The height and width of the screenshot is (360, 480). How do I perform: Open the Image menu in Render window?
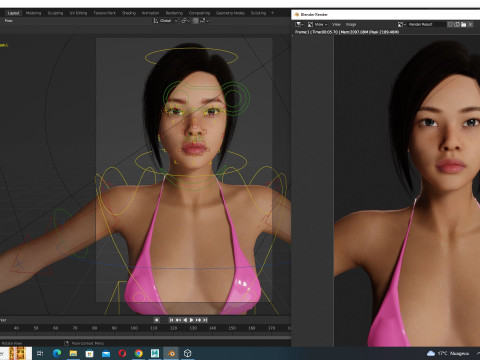[351, 24]
